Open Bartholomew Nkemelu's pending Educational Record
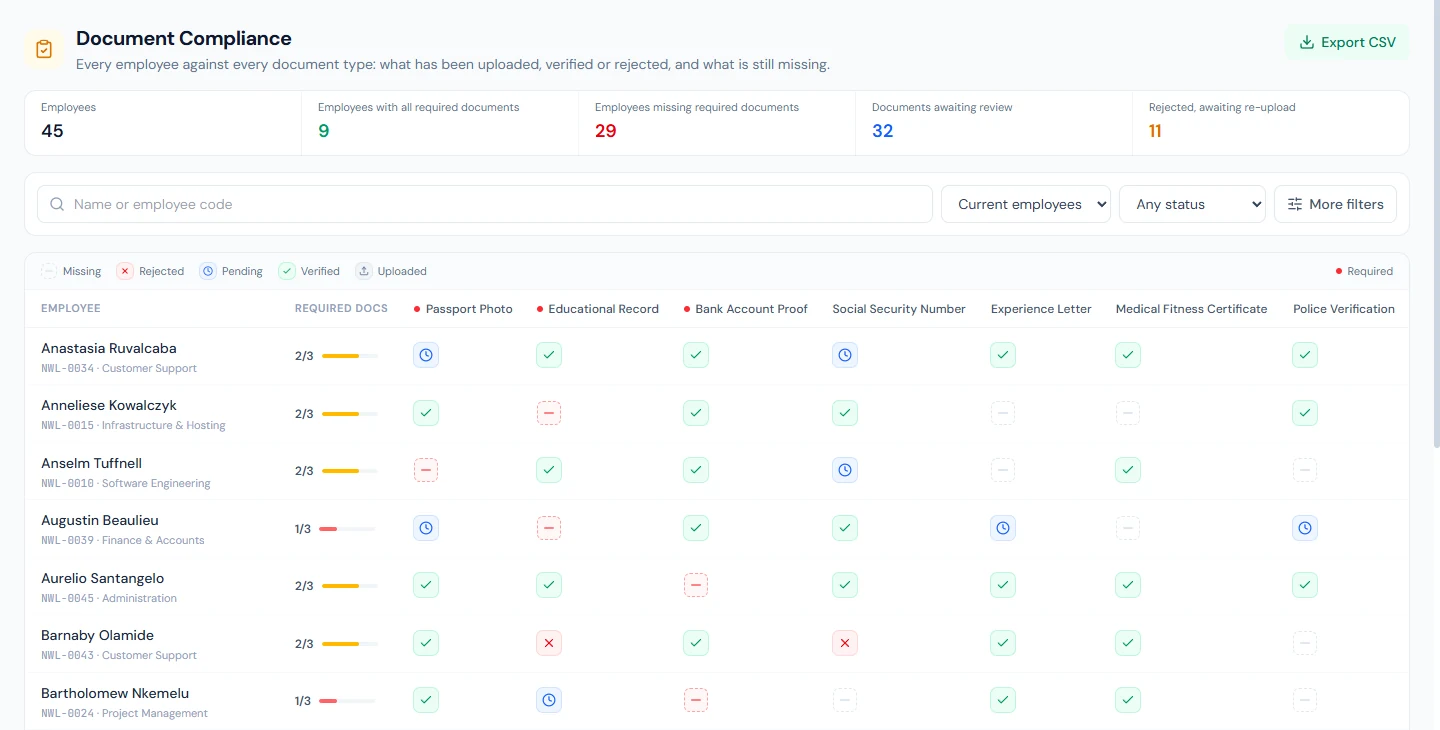 click(x=548, y=700)
